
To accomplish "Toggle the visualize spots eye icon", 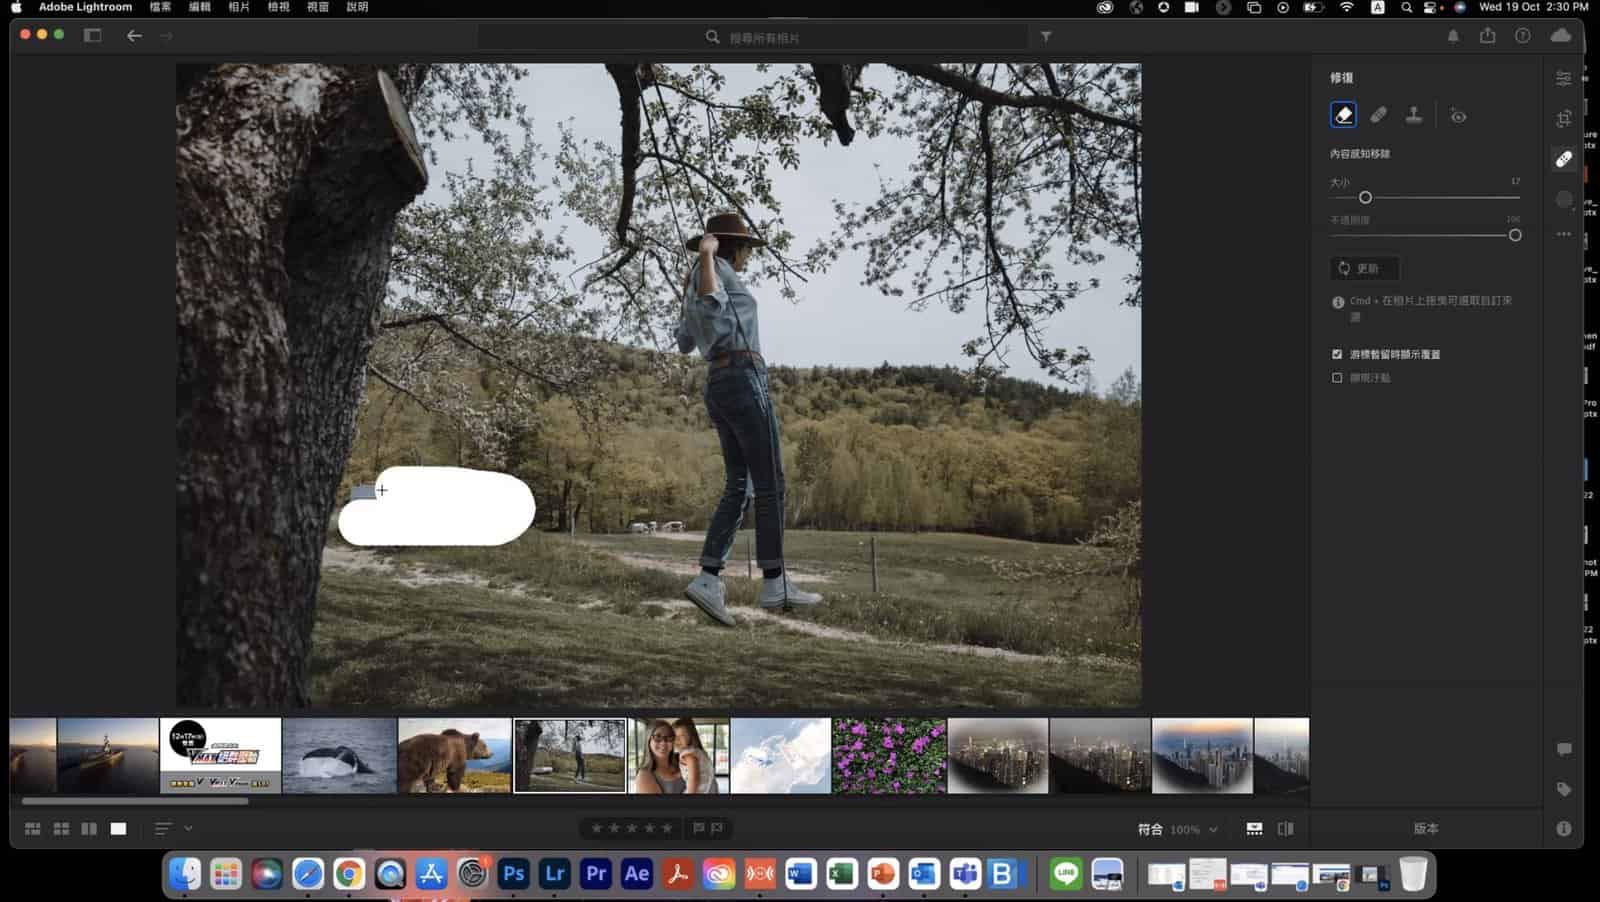I will click(x=1458, y=116).
